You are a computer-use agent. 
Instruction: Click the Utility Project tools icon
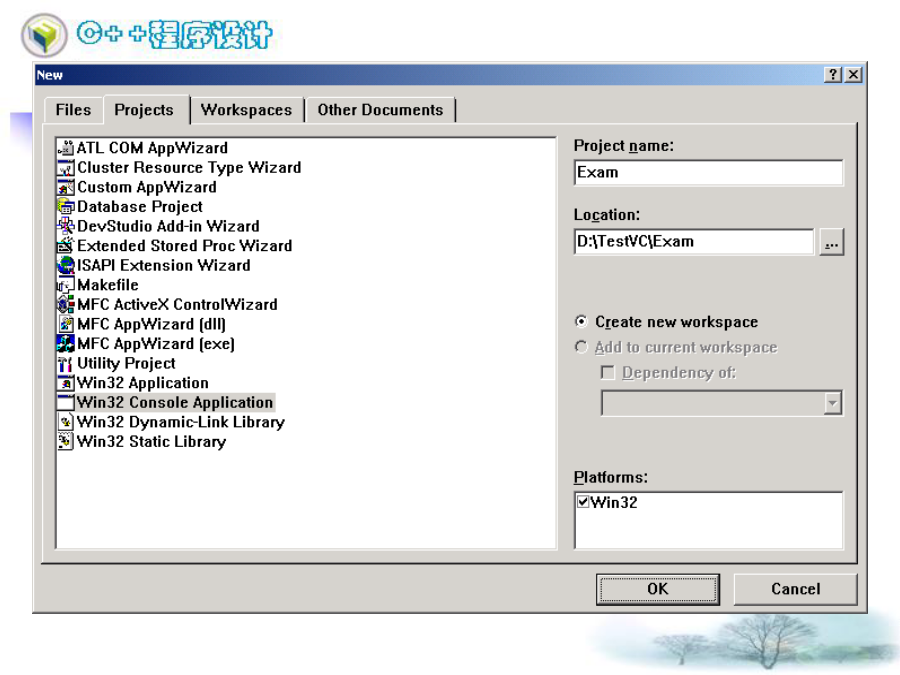coord(66,363)
